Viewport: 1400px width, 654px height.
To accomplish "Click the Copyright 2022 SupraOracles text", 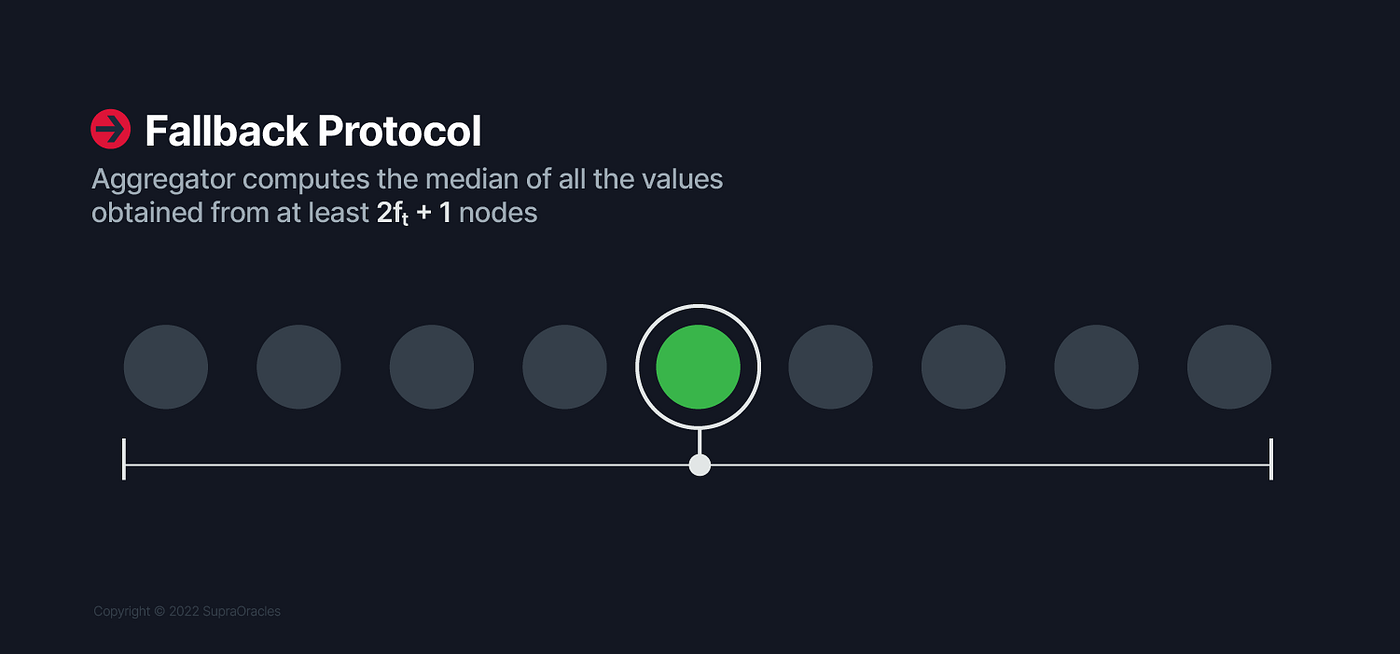I will (187, 611).
